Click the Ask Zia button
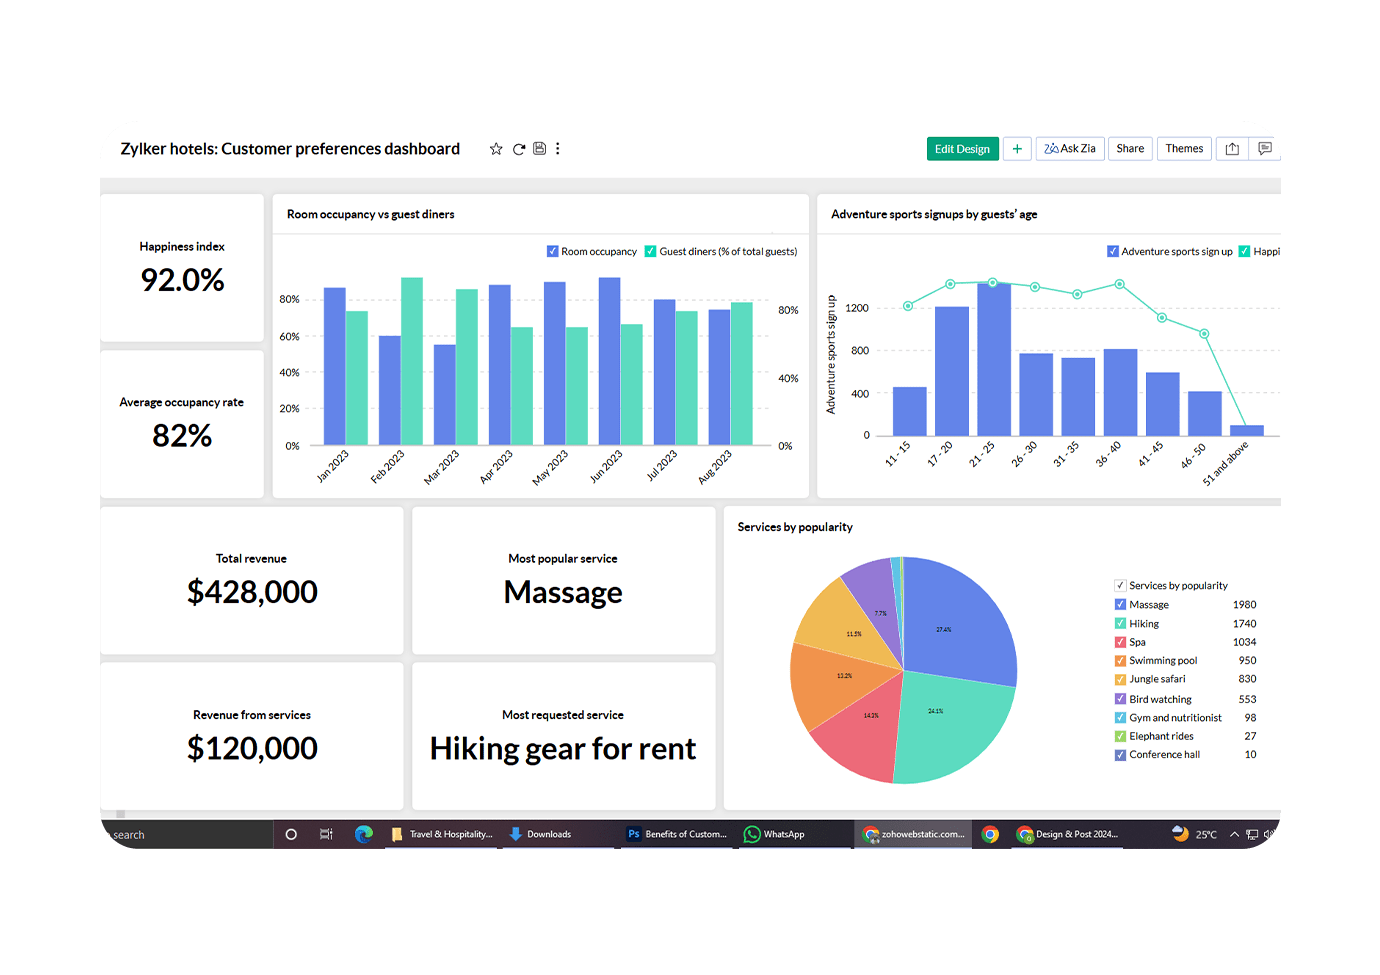The width and height of the screenshot is (1380, 975). (x=1070, y=149)
